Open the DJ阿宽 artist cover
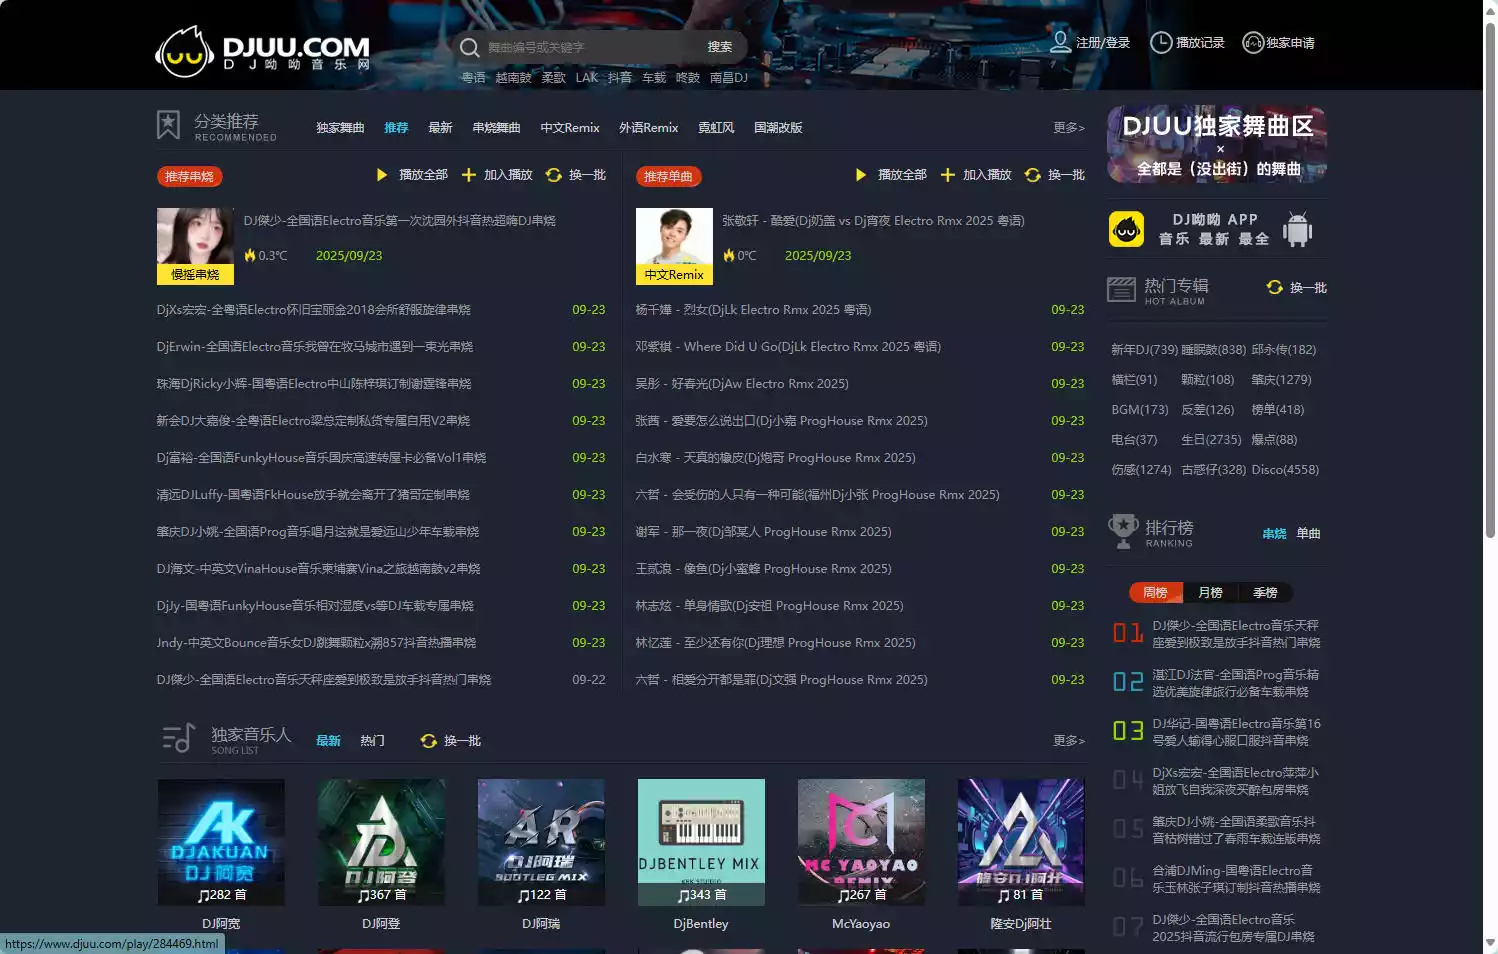The height and width of the screenshot is (954, 1498). point(221,843)
